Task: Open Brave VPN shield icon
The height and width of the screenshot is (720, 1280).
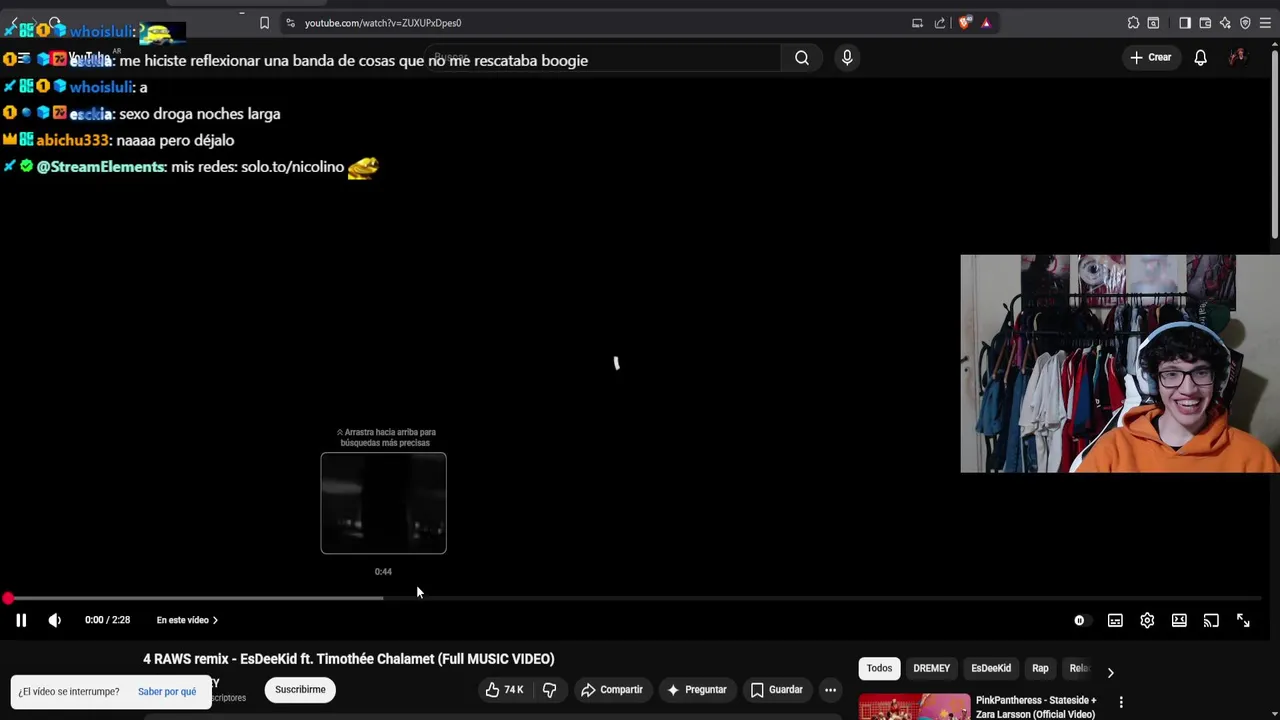Action: tap(1245, 23)
